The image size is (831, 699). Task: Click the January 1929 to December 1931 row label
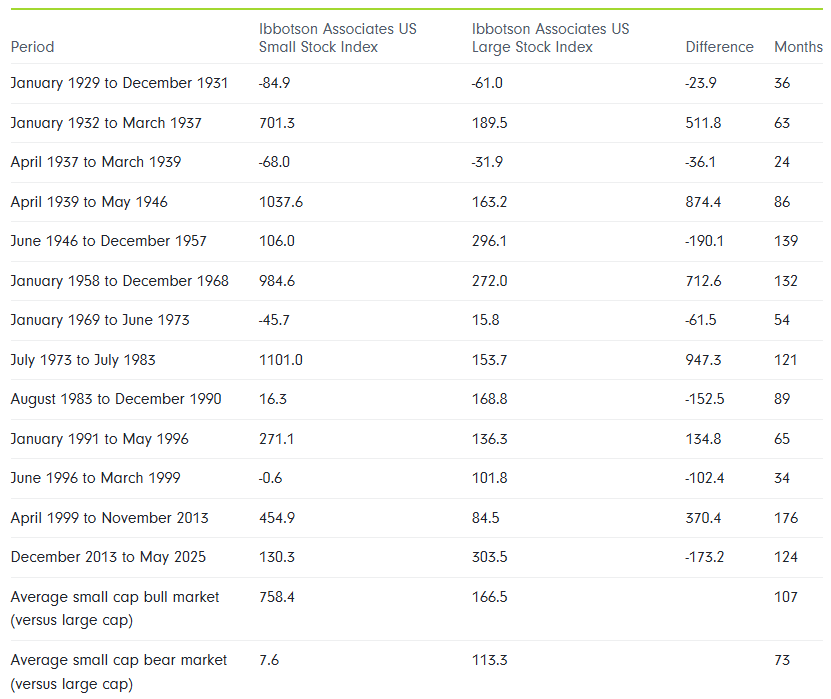point(119,83)
